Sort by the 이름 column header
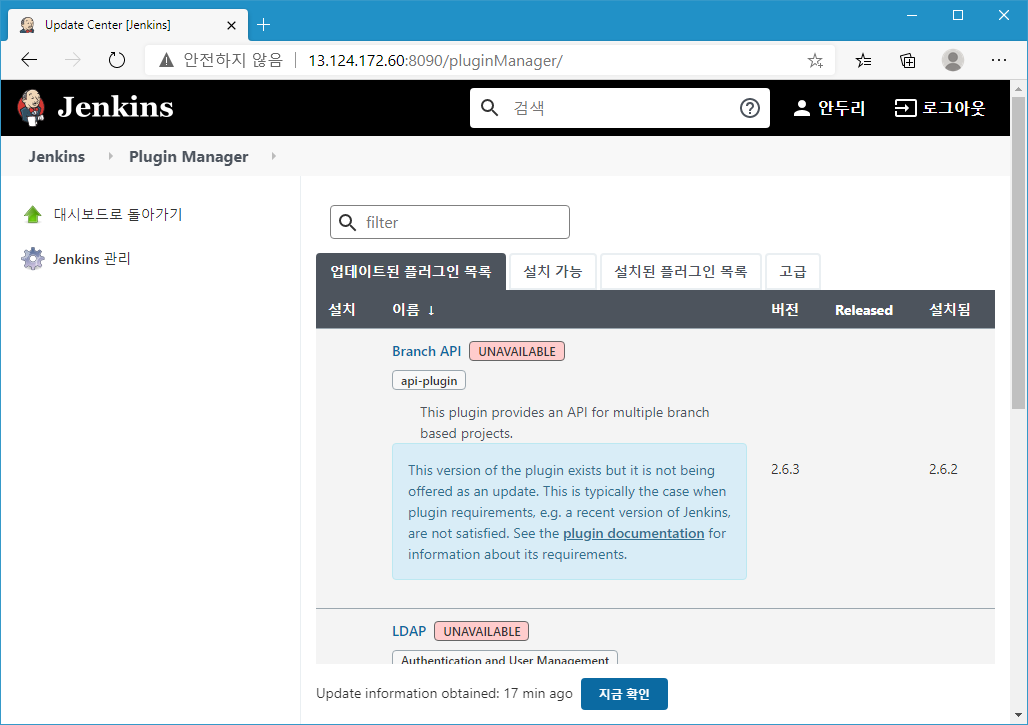This screenshot has width=1028, height=725. (413, 309)
